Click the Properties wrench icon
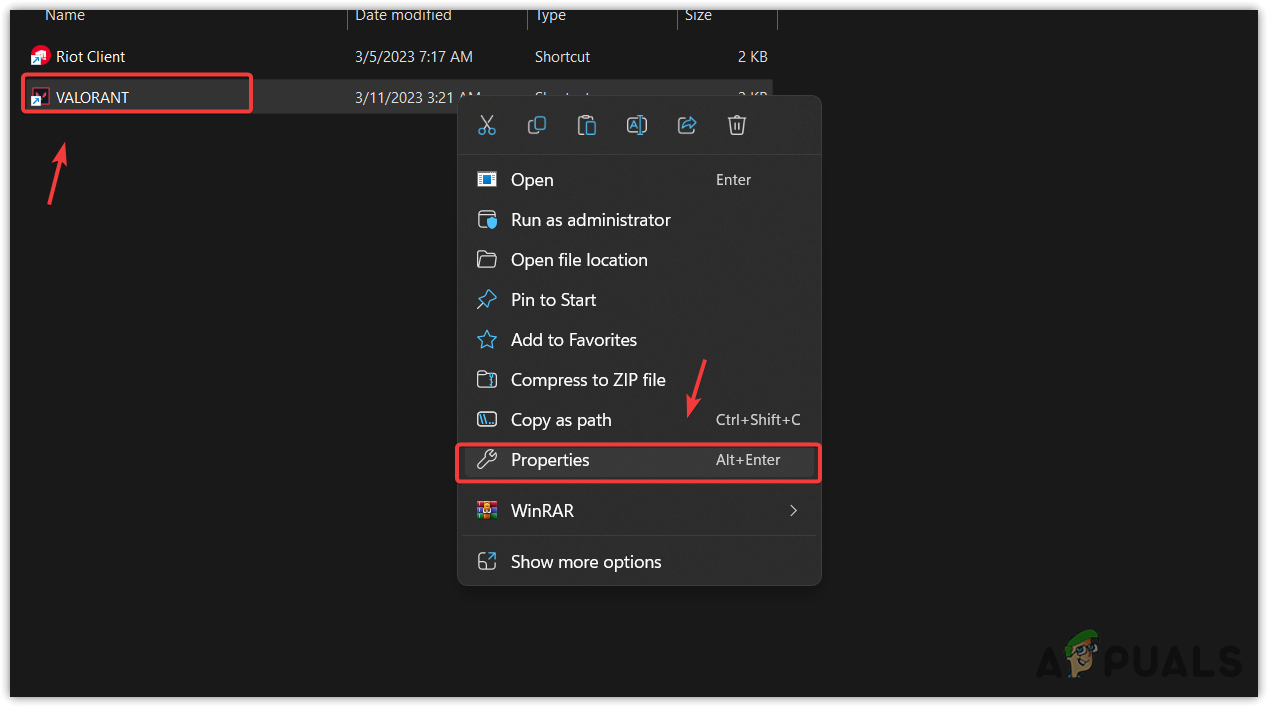The height and width of the screenshot is (707, 1268). pyautogui.click(x=487, y=460)
